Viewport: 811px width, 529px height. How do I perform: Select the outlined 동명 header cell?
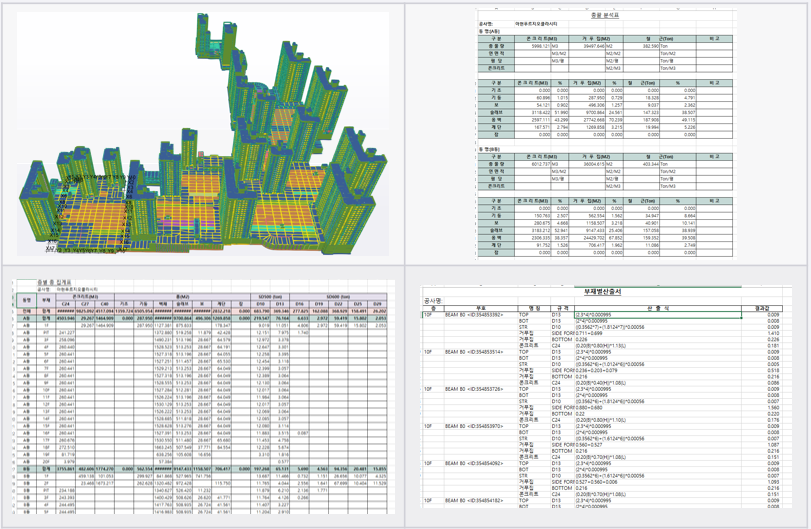26,300
